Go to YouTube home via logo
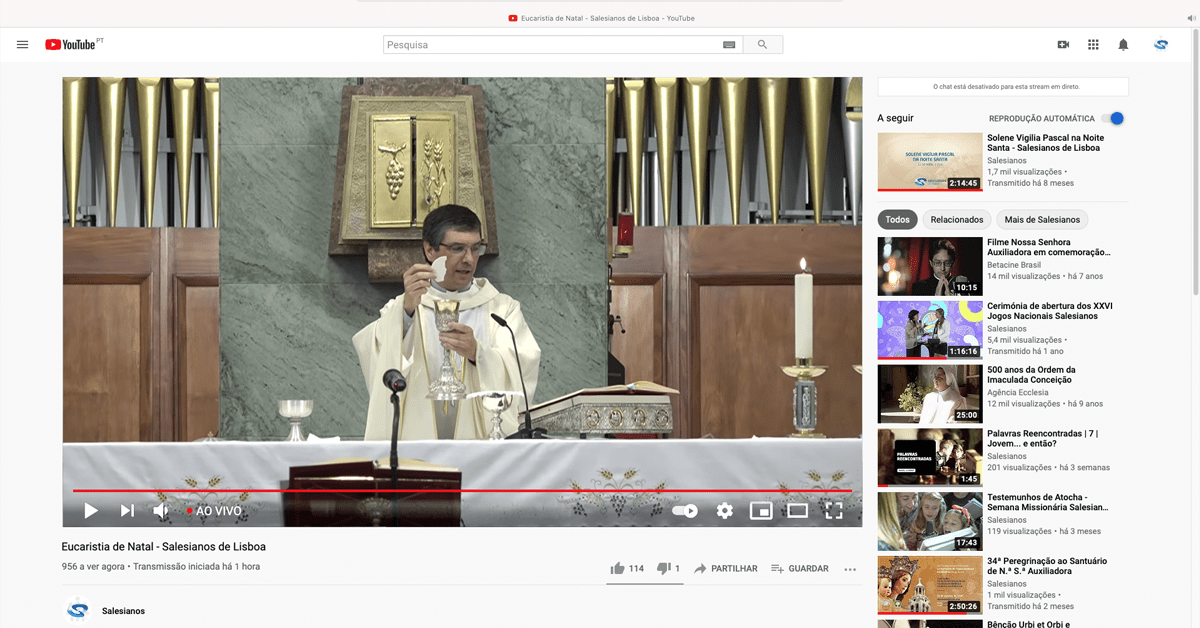Viewport: 1200px width, 628px height. [x=73, y=45]
